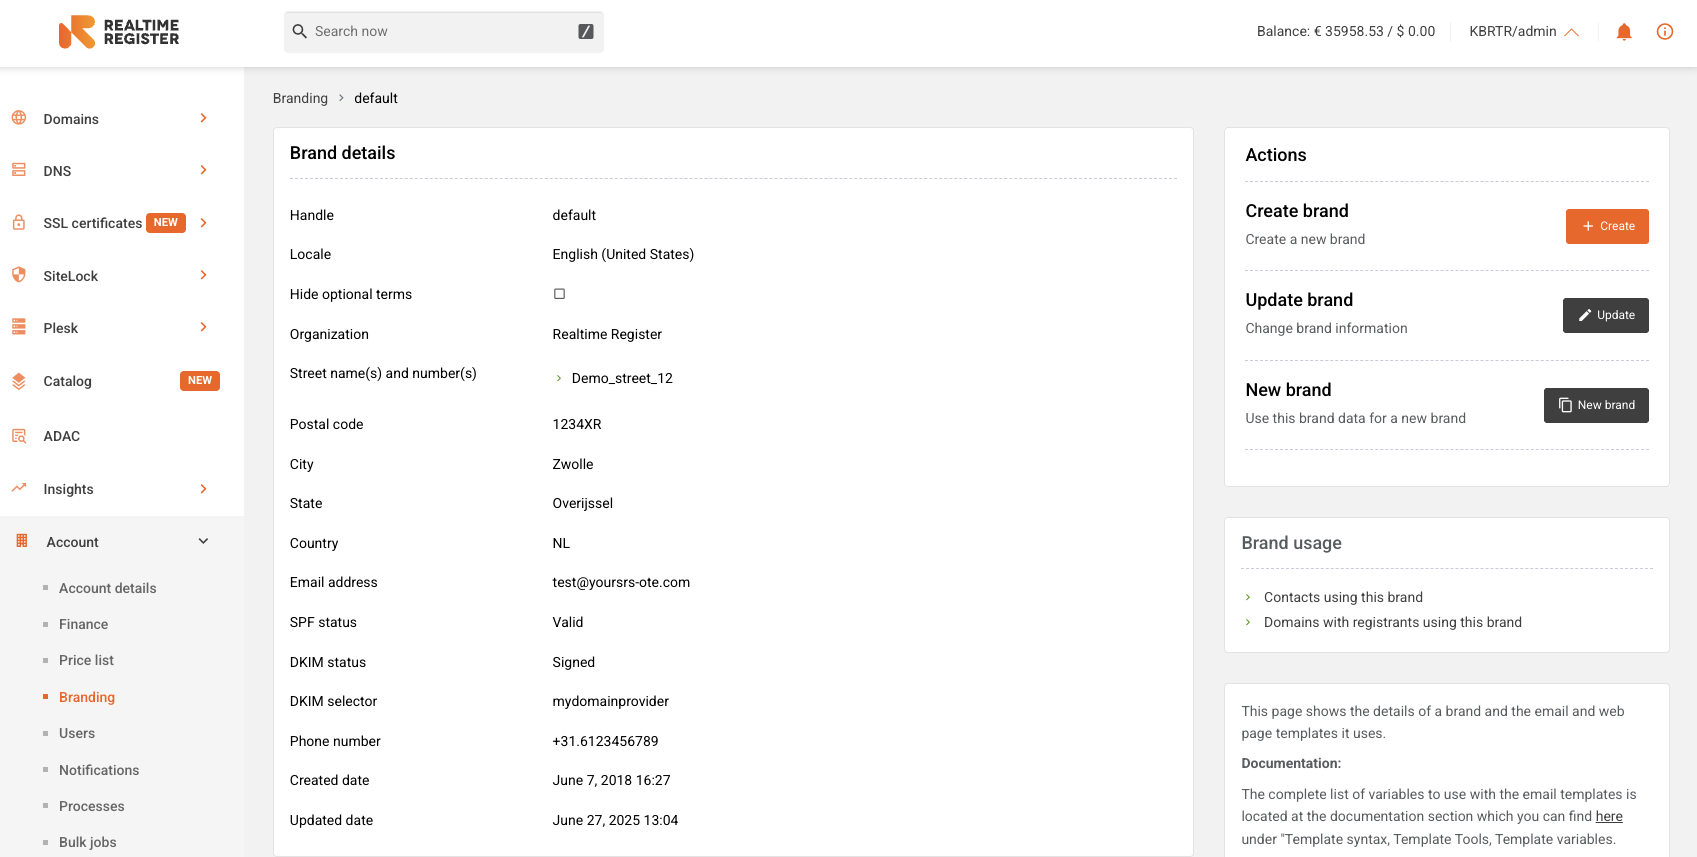Click the Catalog layers icon

point(19,381)
